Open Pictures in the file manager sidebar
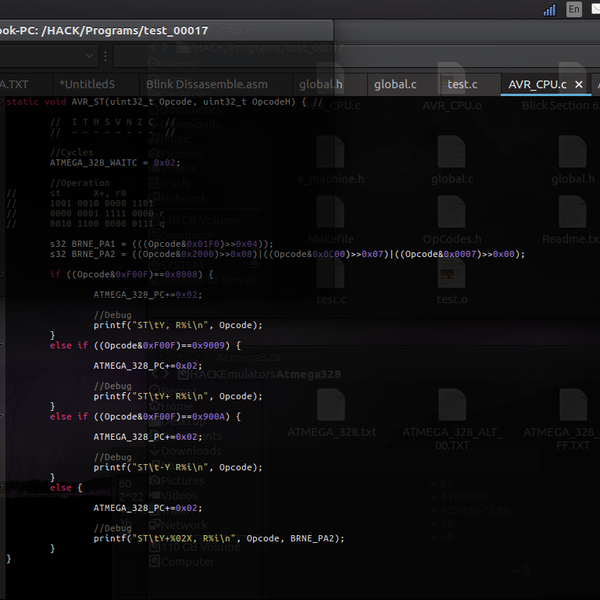 tap(182, 481)
